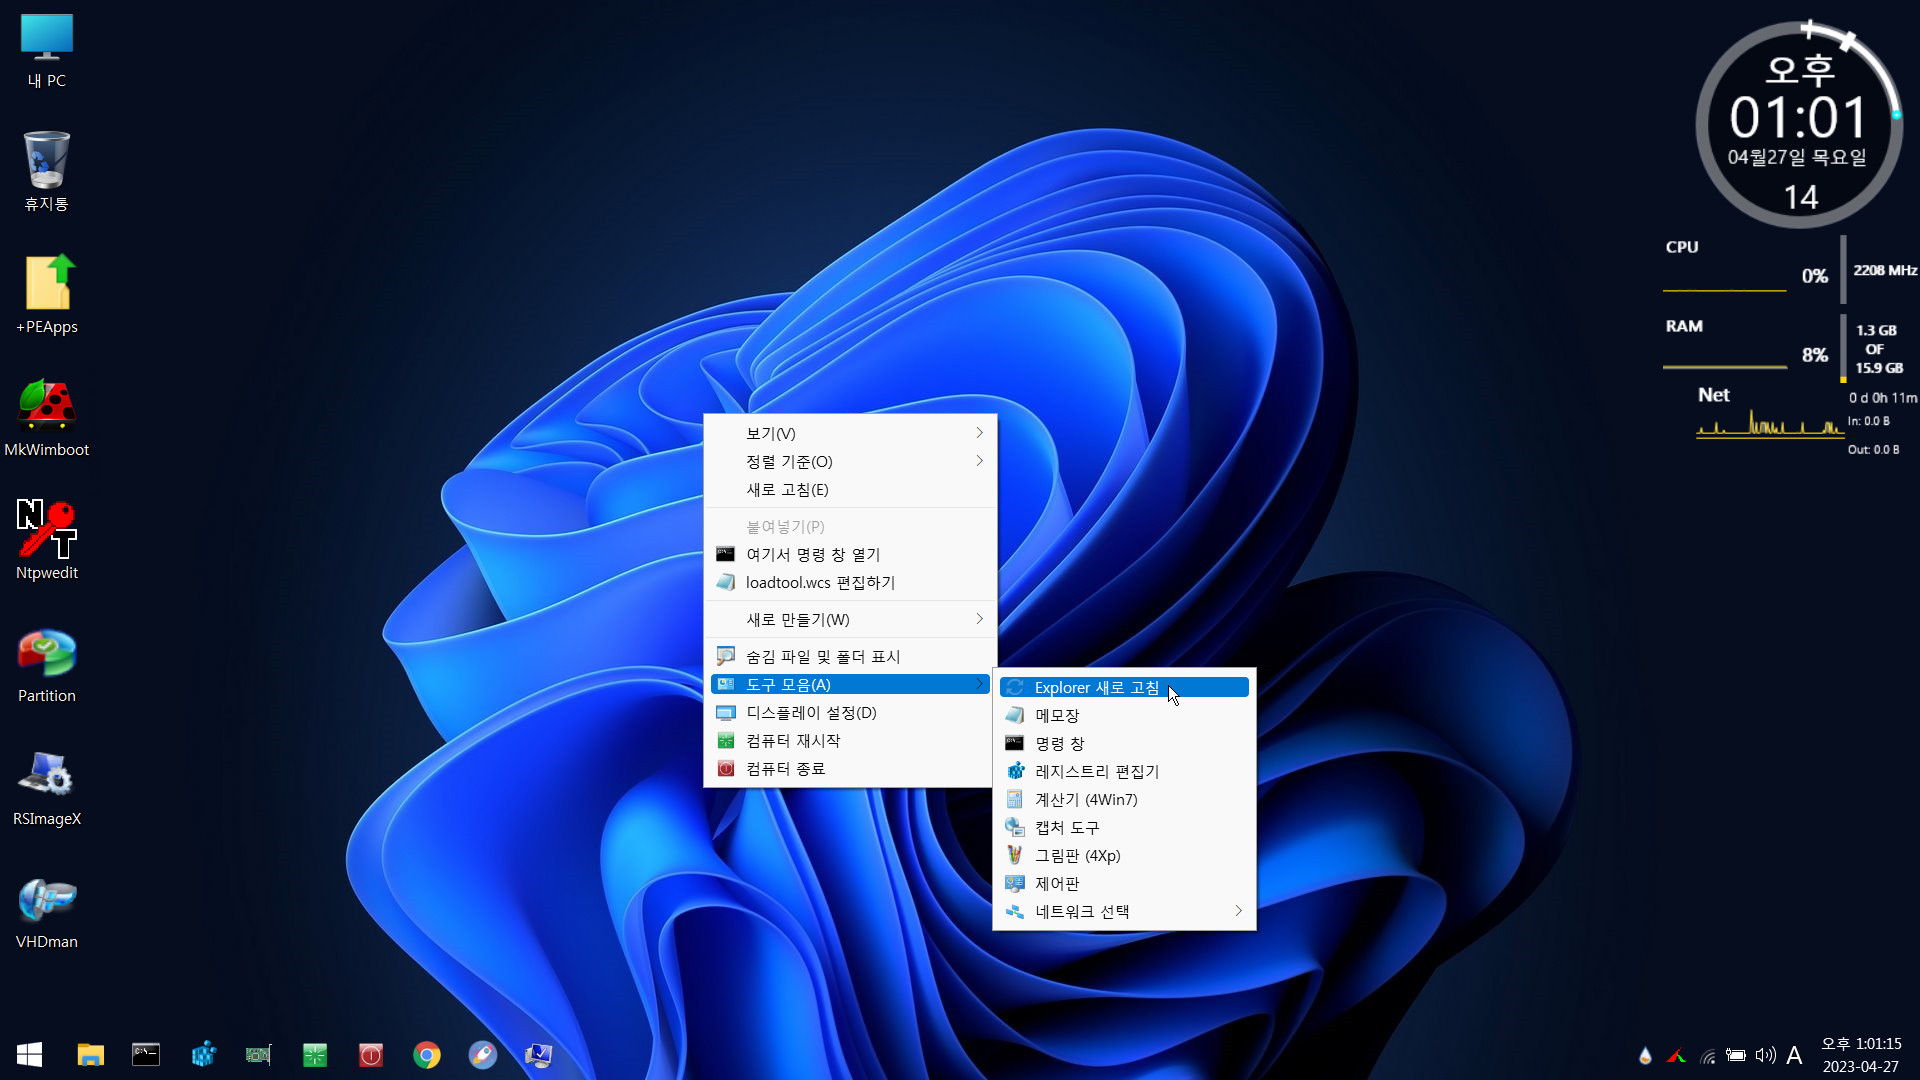
Task: Open the rocket launcher taskbar icon
Action: (483, 1055)
